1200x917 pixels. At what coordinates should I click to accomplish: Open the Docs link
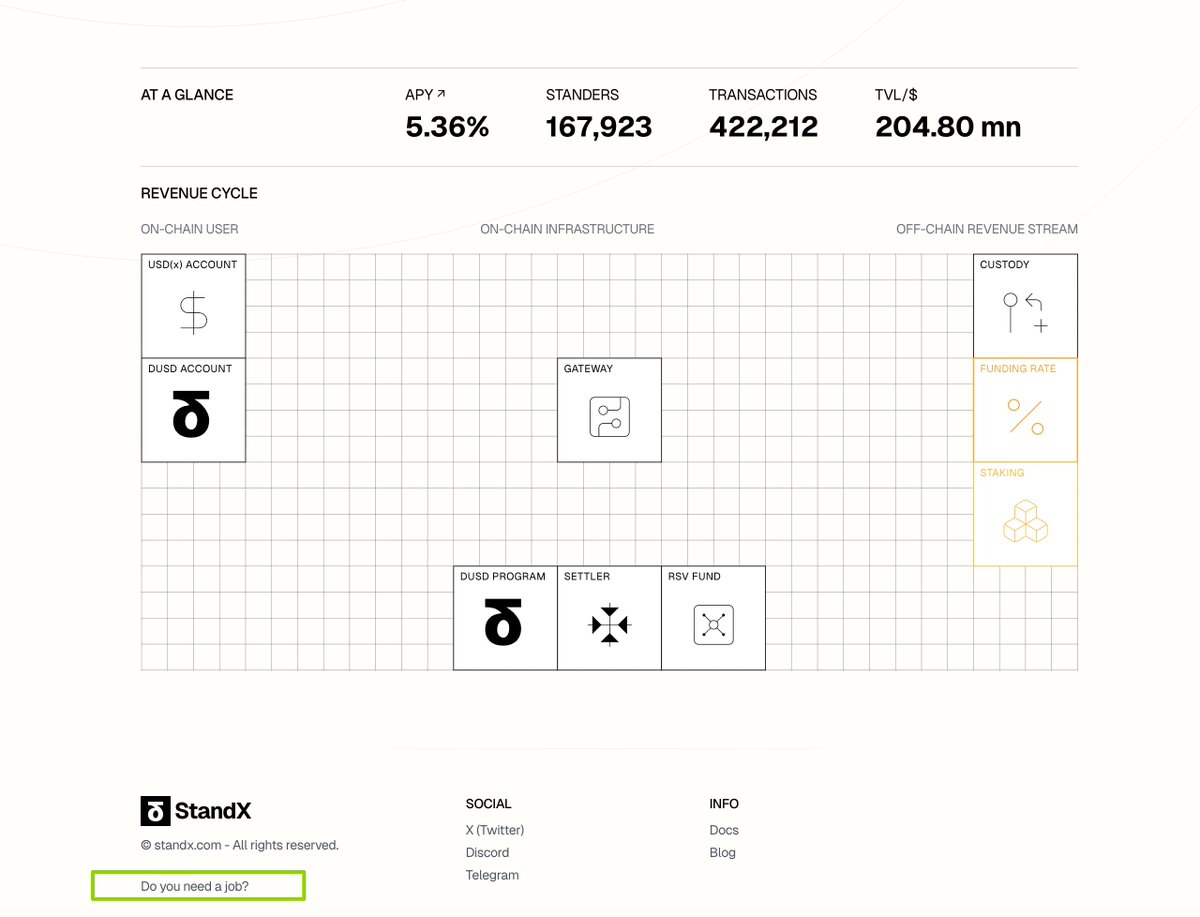tap(724, 830)
